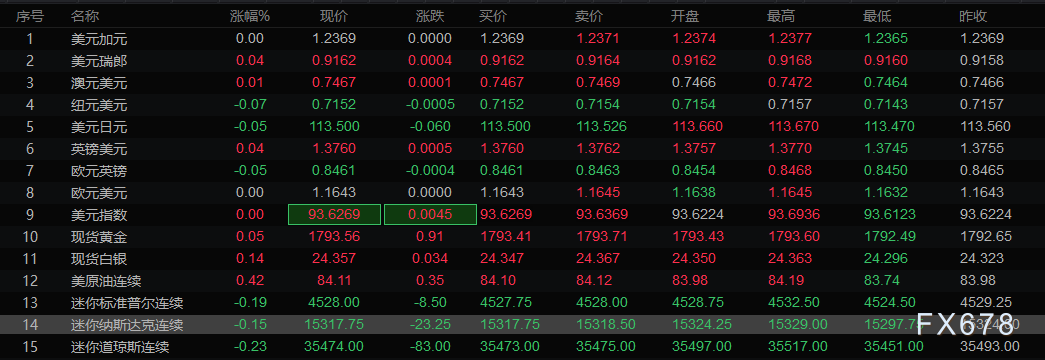Image resolution: width=1045 pixels, height=360 pixels.
Task: Open the 美元指数 quote row
Action: click(x=522, y=215)
